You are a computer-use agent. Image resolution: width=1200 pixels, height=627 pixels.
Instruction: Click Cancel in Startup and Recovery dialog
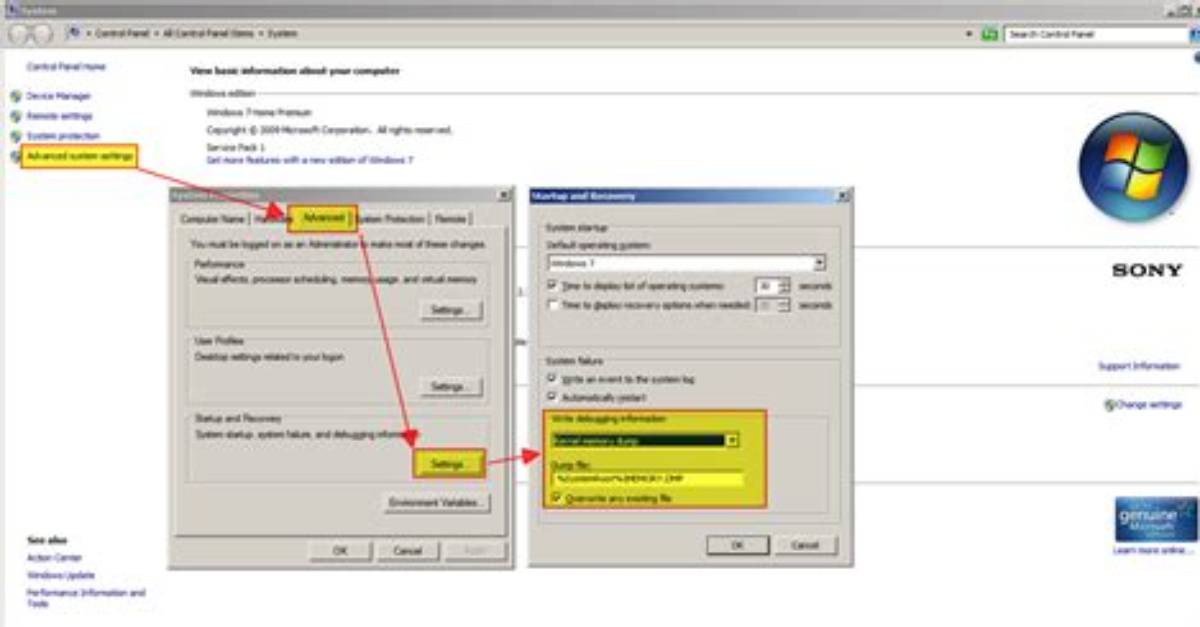[x=805, y=546]
